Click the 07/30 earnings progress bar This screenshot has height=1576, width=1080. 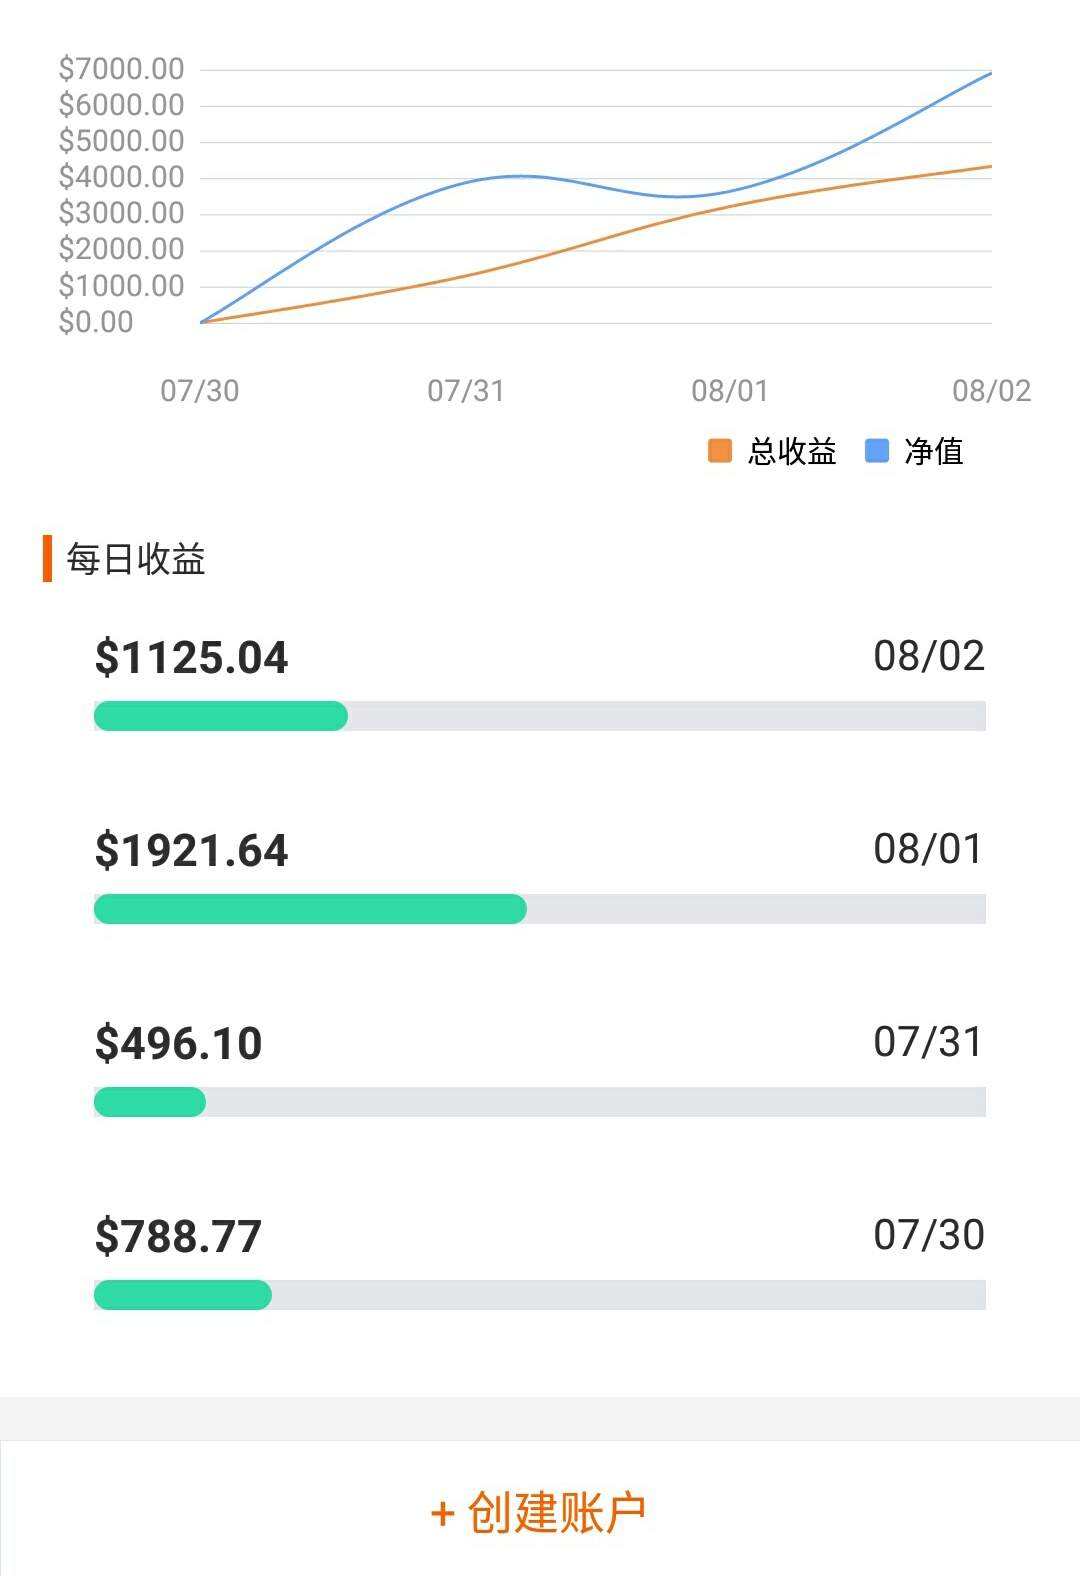[x=540, y=1295]
